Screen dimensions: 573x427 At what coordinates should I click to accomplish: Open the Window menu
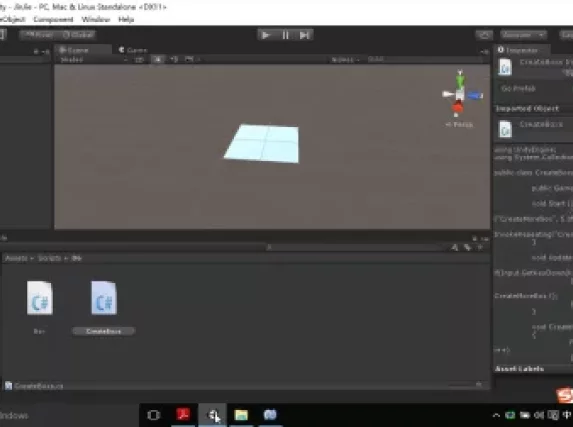pos(96,19)
